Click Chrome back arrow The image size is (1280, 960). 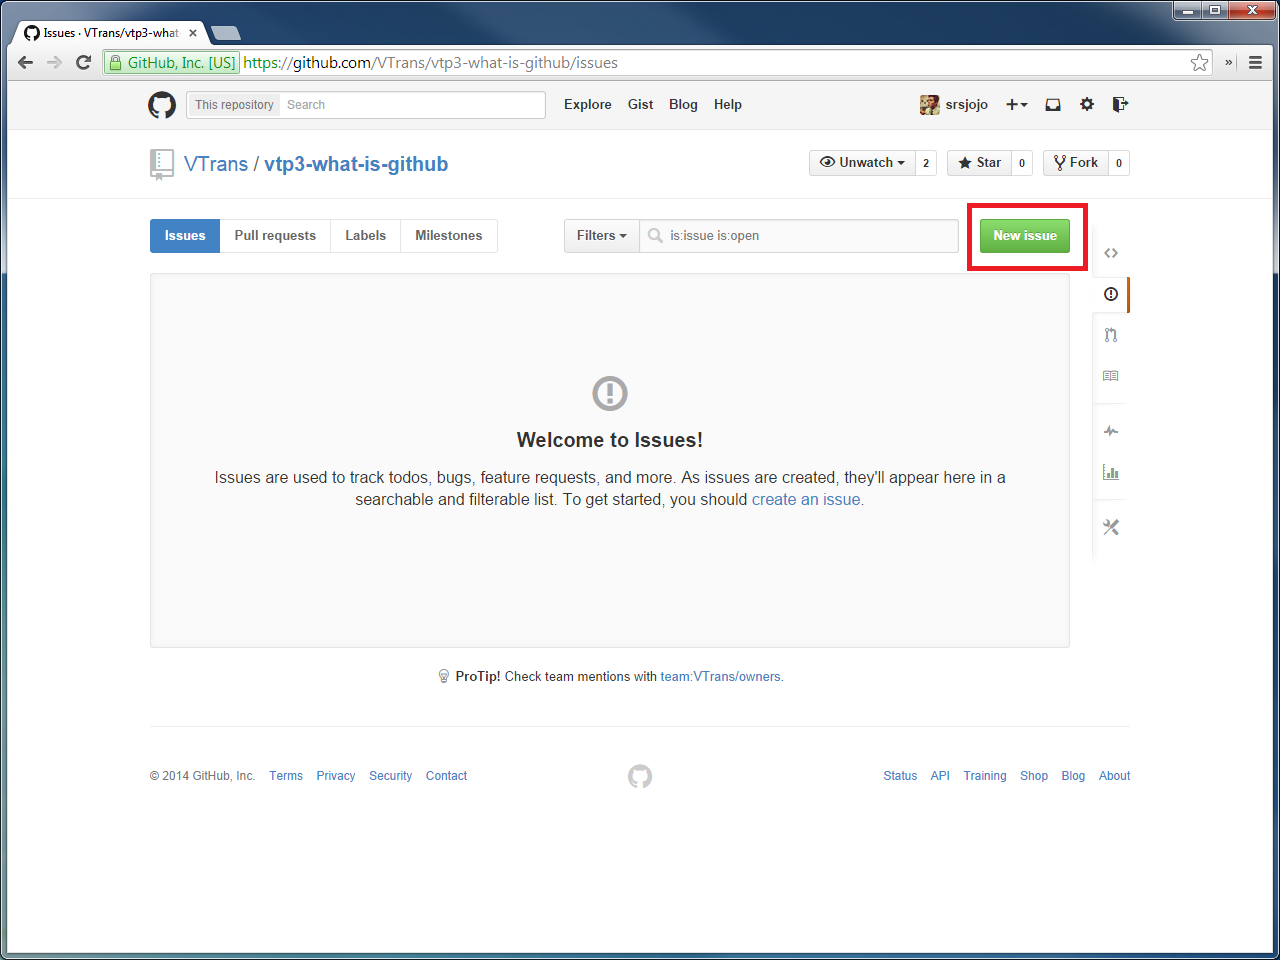point(26,62)
